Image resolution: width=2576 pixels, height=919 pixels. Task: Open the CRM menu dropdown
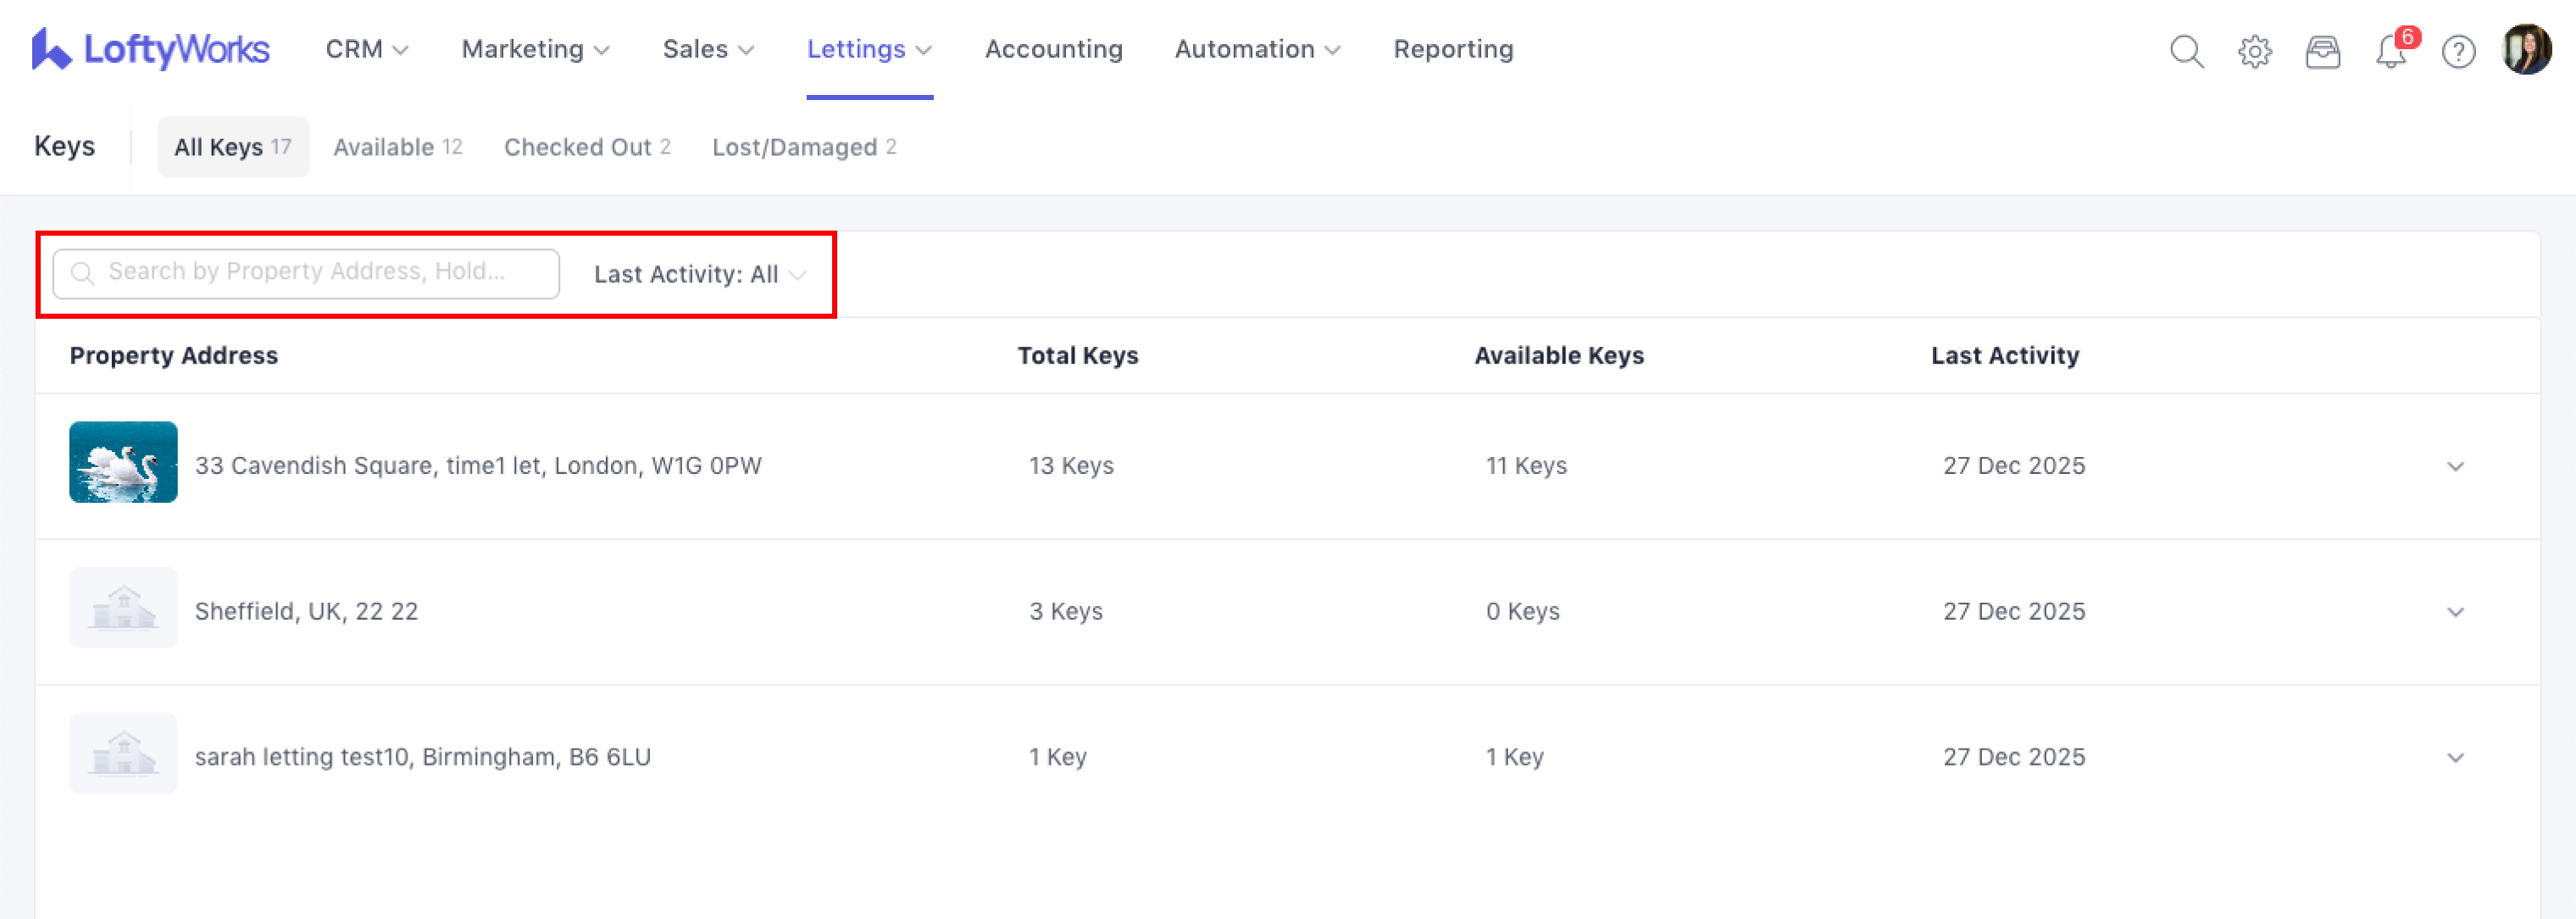click(x=366, y=49)
